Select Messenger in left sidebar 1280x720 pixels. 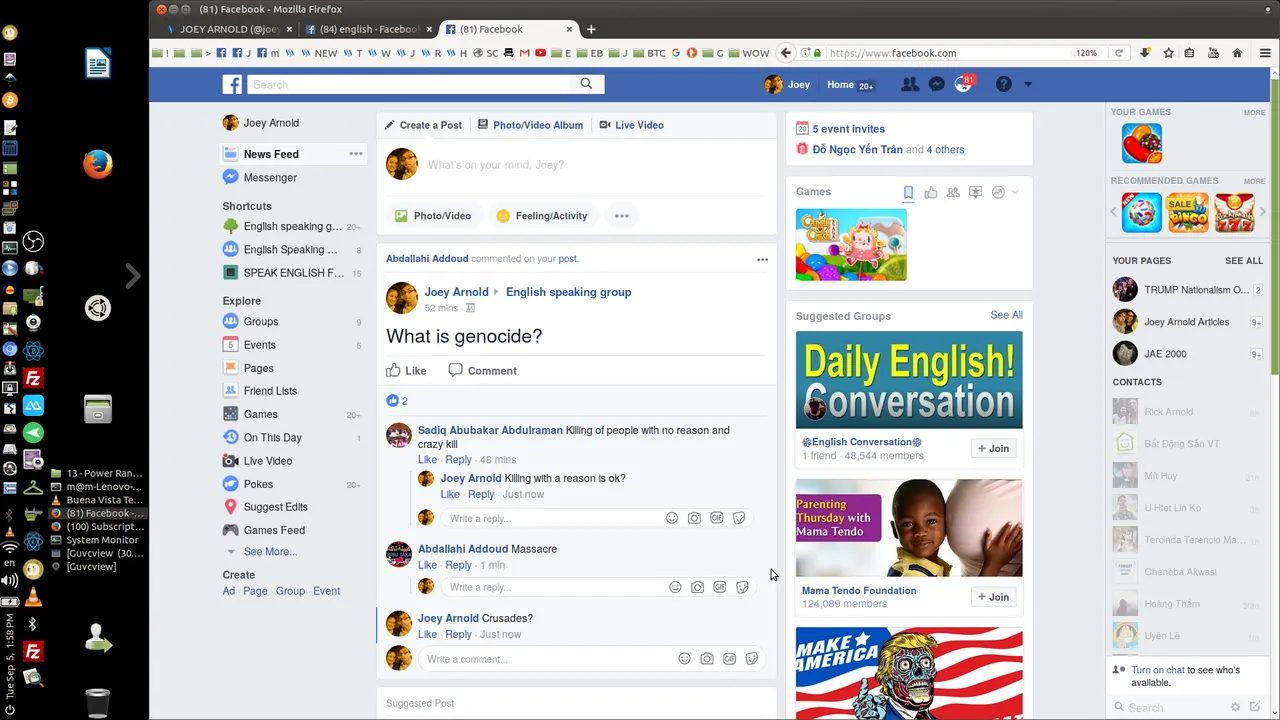[x=270, y=177]
